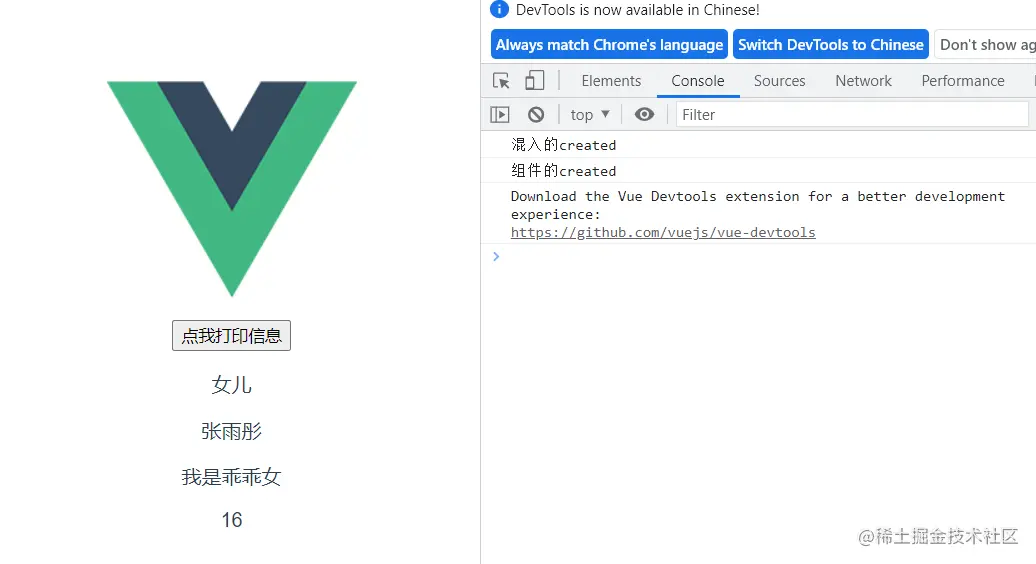Select the inspect element picker icon
1036x564 pixels.
(x=501, y=81)
